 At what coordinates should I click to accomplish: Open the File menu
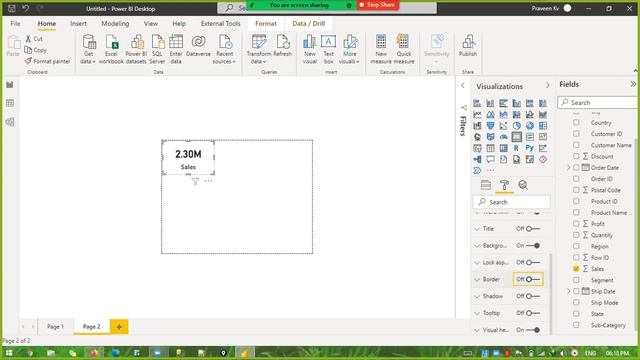pyautogui.click(x=16, y=24)
